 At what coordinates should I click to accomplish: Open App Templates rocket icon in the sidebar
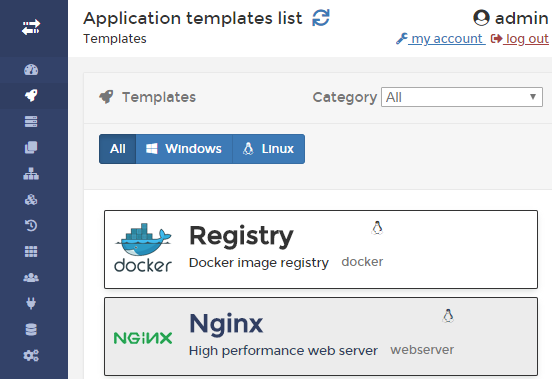(31, 95)
